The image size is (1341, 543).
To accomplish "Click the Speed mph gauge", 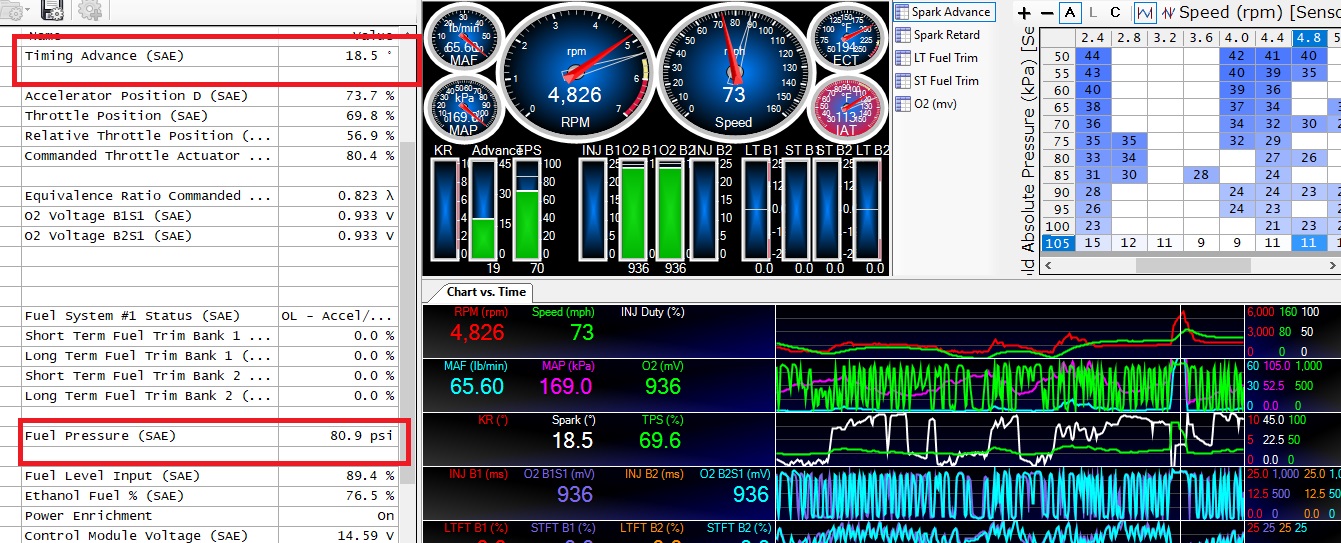I will [733, 70].
